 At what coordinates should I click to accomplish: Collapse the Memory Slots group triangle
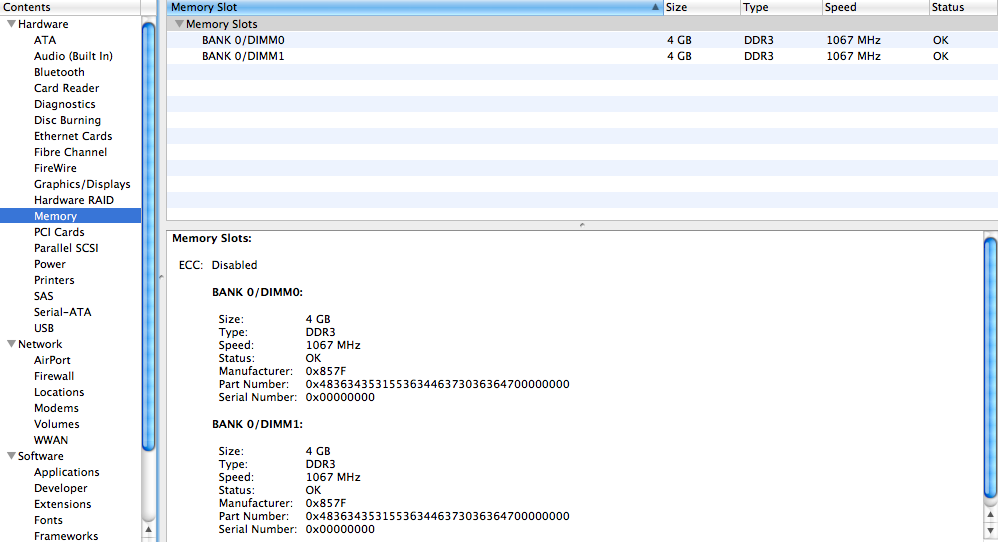[x=179, y=24]
